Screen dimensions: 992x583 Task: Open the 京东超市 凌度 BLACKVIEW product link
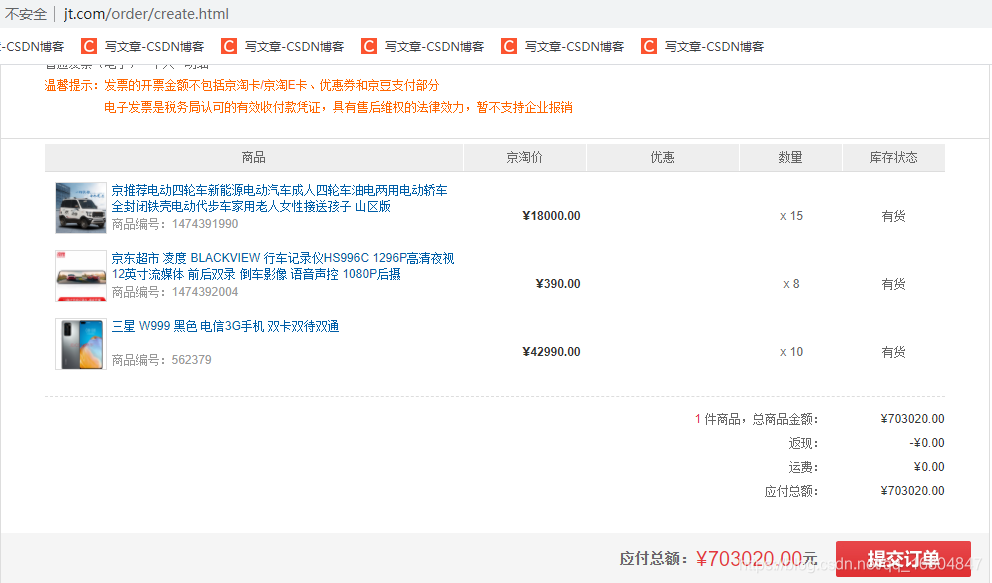click(x=283, y=266)
